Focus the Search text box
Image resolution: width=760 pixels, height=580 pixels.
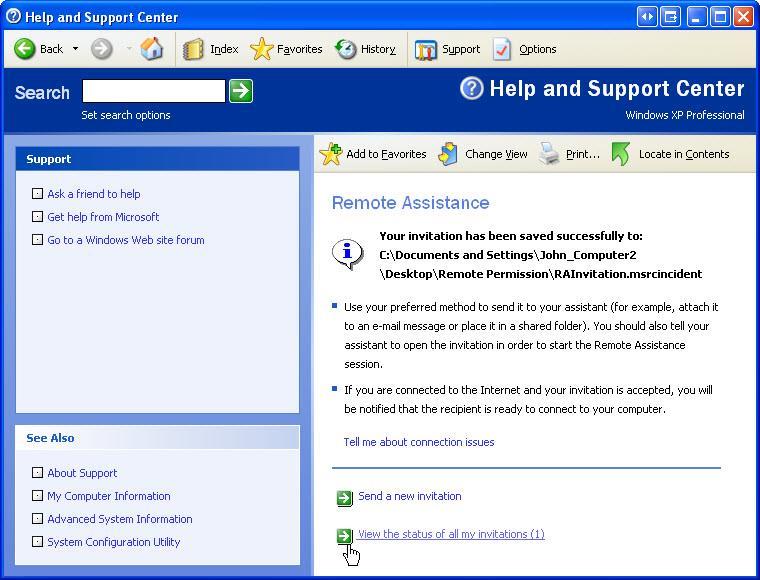coord(154,91)
